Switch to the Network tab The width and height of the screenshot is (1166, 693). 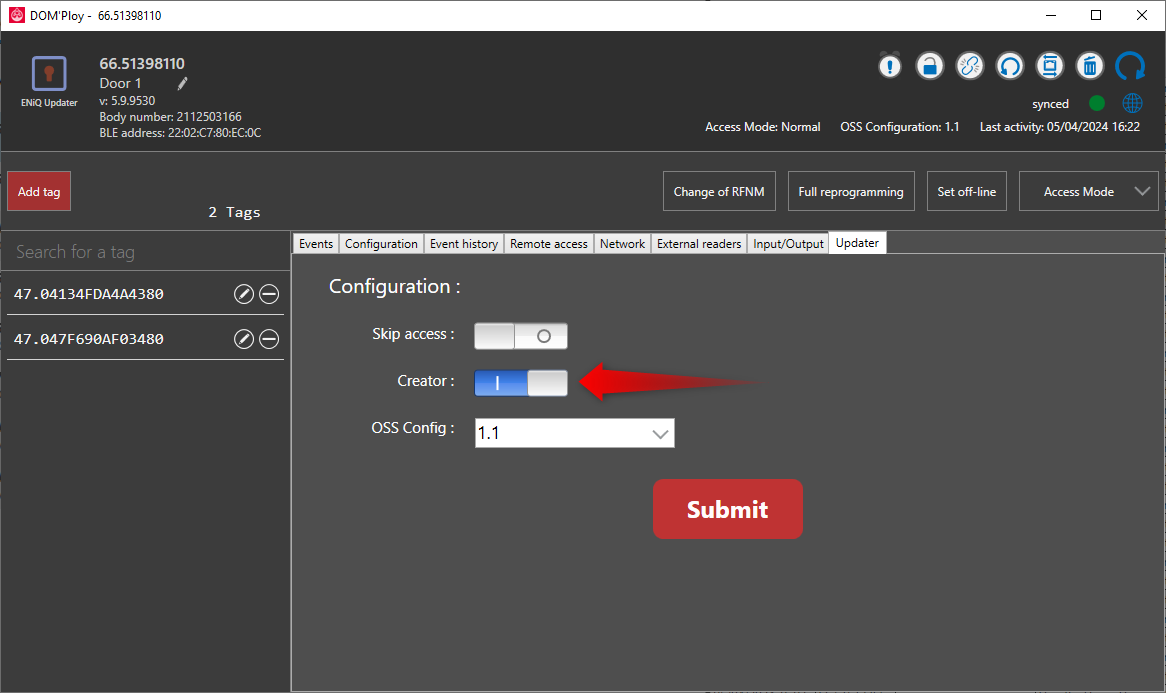tap(622, 244)
